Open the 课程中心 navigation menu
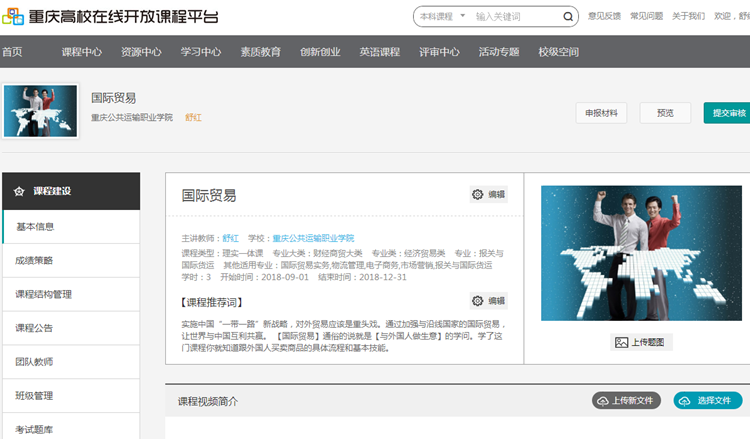This screenshot has height=439, width=750. click(x=81, y=52)
